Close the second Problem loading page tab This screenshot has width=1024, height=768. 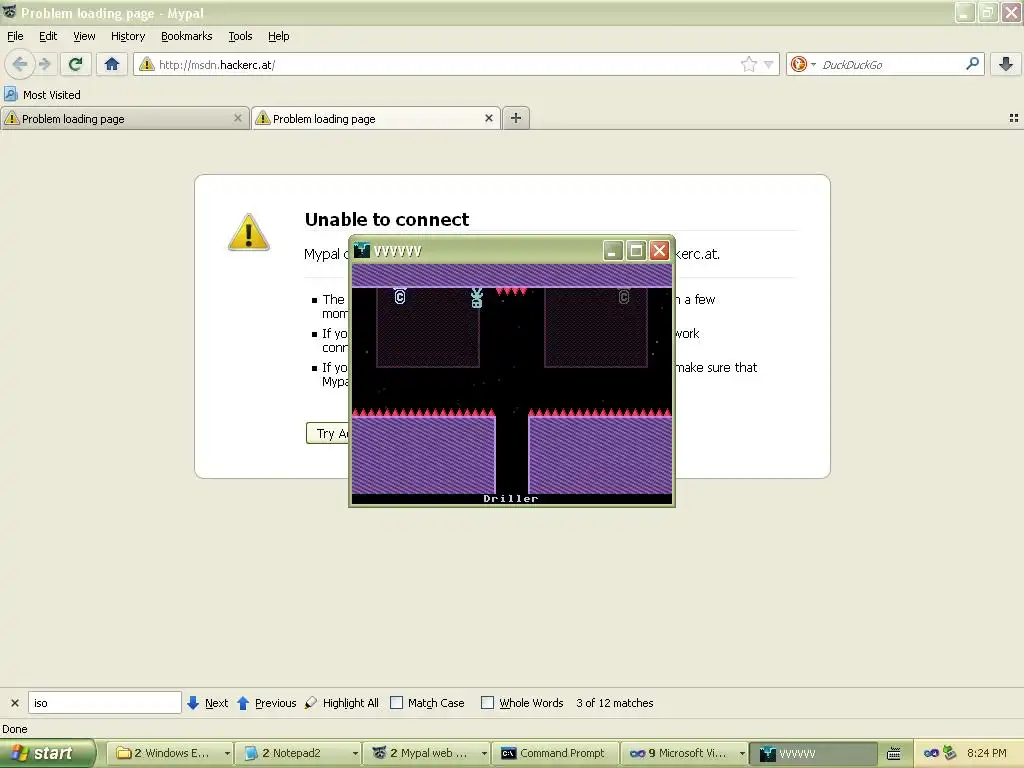[488, 118]
